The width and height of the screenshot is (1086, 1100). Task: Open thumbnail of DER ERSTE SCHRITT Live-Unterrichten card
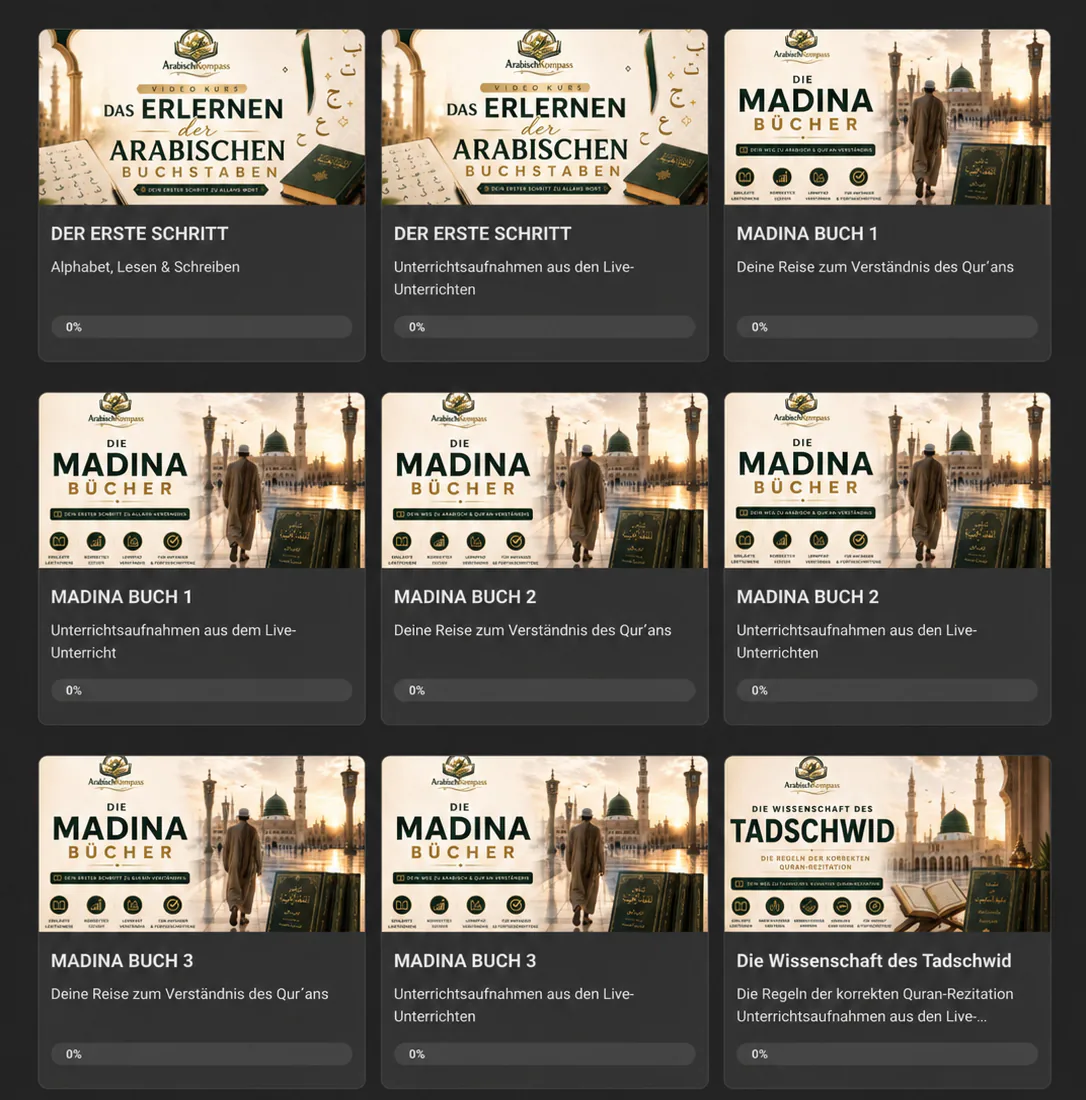click(x=544, y=117)
